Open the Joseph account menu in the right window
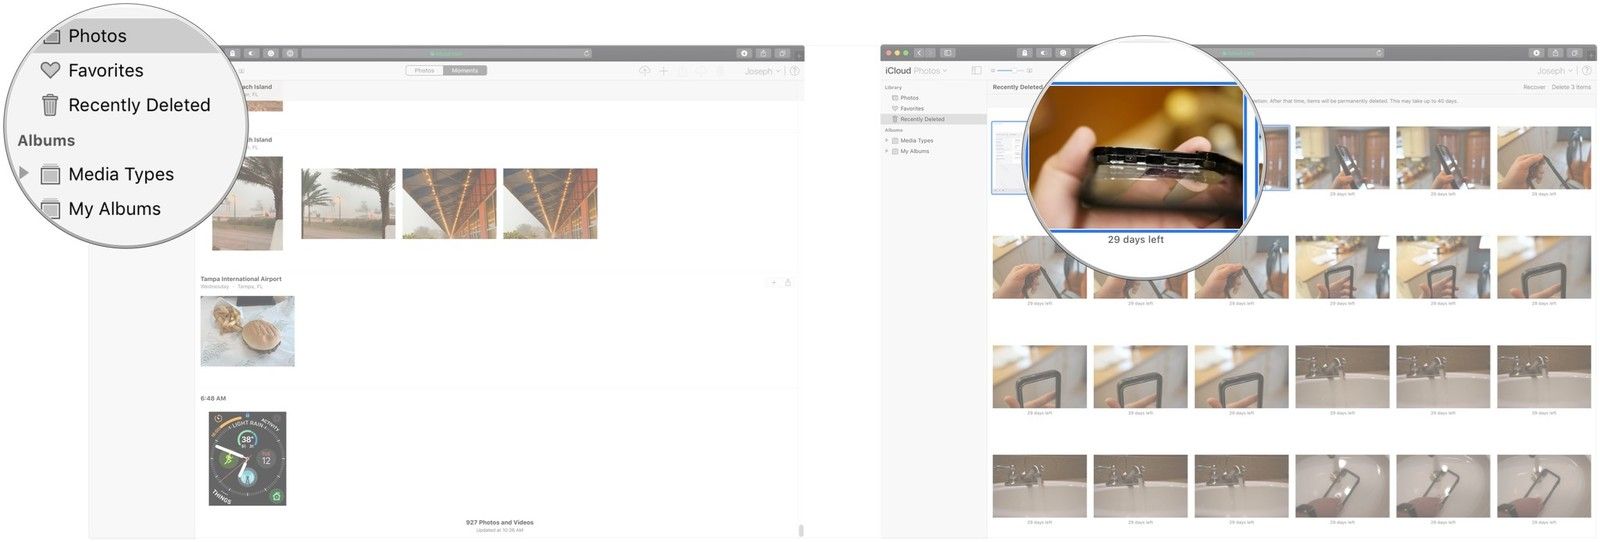Screen dimensions: 1600x542 pos(1554,71)
